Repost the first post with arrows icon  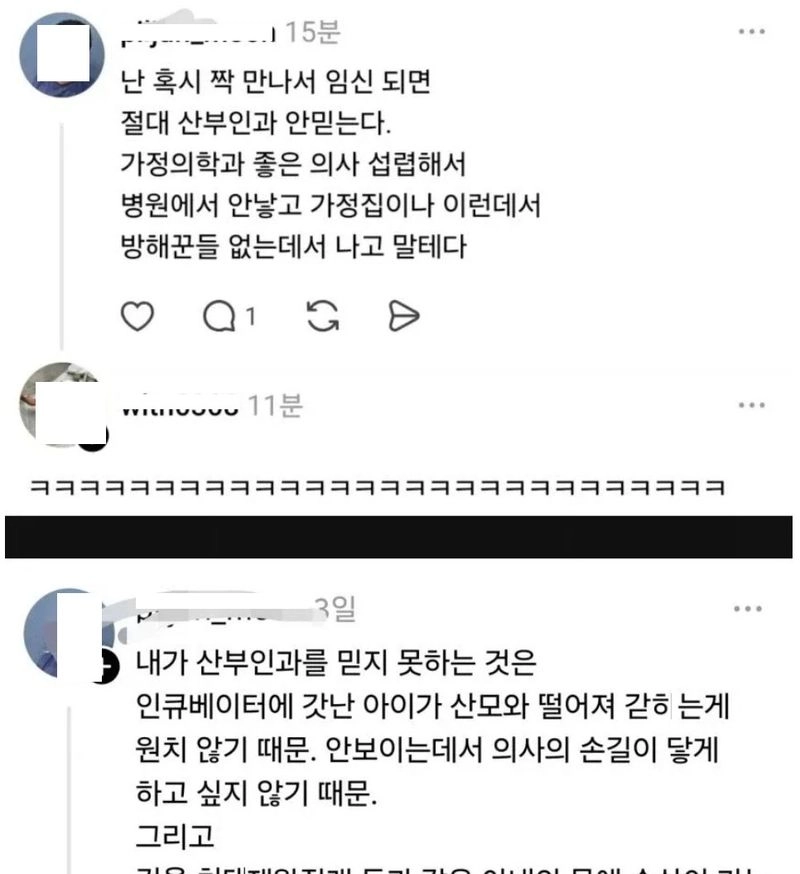point(323,316)
